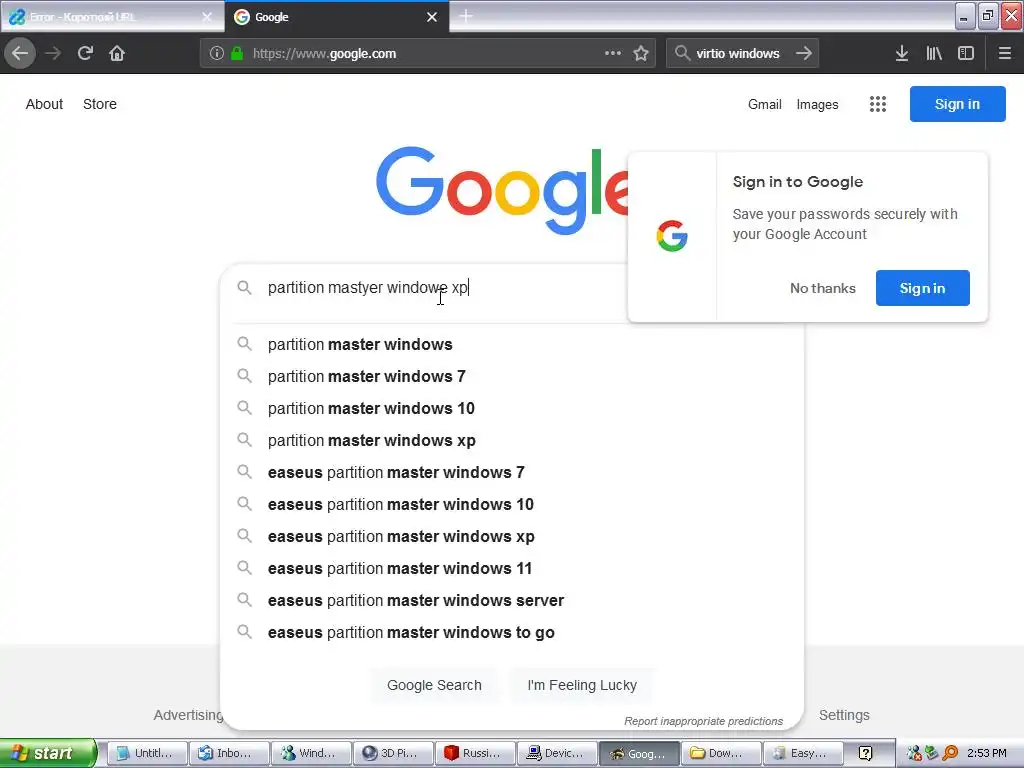Open the Settings footer link

click(x=844, y=715)
